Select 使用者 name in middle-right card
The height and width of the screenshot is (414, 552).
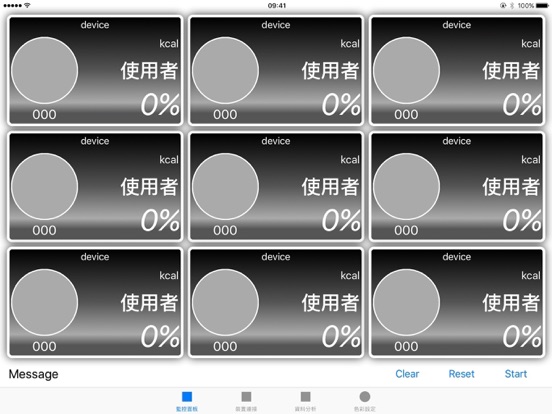pos(511,186)
